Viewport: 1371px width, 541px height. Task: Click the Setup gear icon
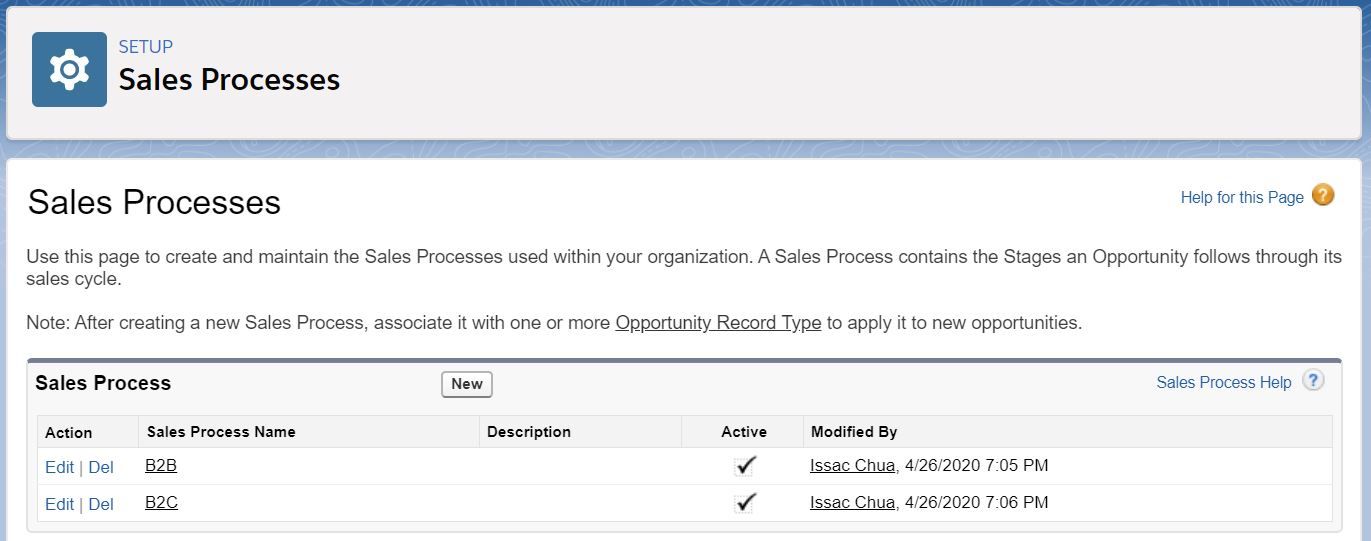coord(69,69)
